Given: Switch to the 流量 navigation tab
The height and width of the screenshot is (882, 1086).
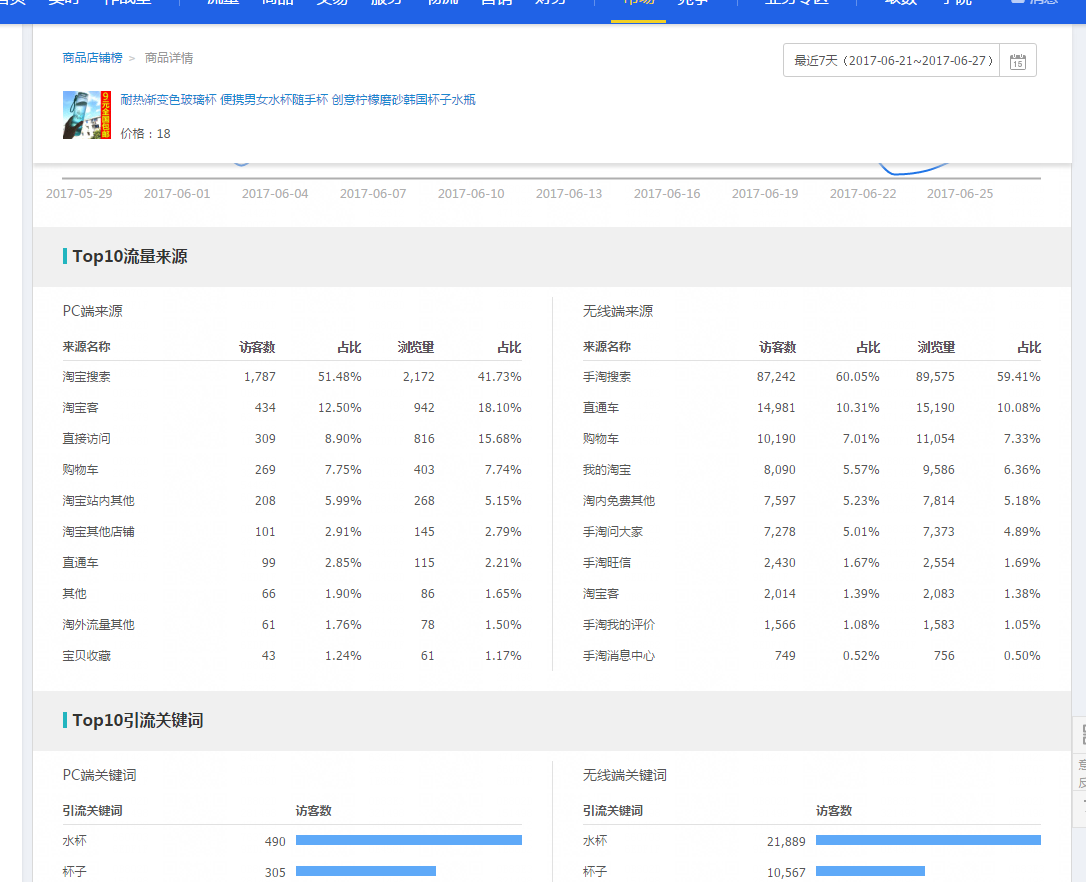Looking at the screenshot, I should (222, 4).
